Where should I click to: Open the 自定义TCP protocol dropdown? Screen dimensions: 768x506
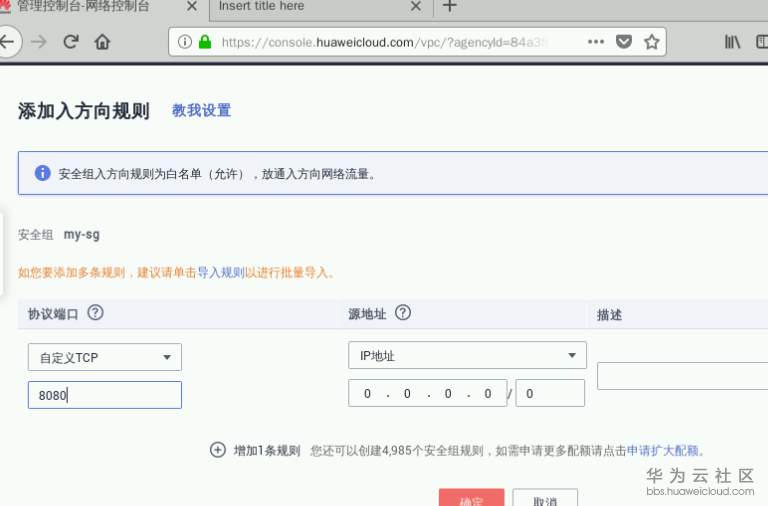coord(104,357)
